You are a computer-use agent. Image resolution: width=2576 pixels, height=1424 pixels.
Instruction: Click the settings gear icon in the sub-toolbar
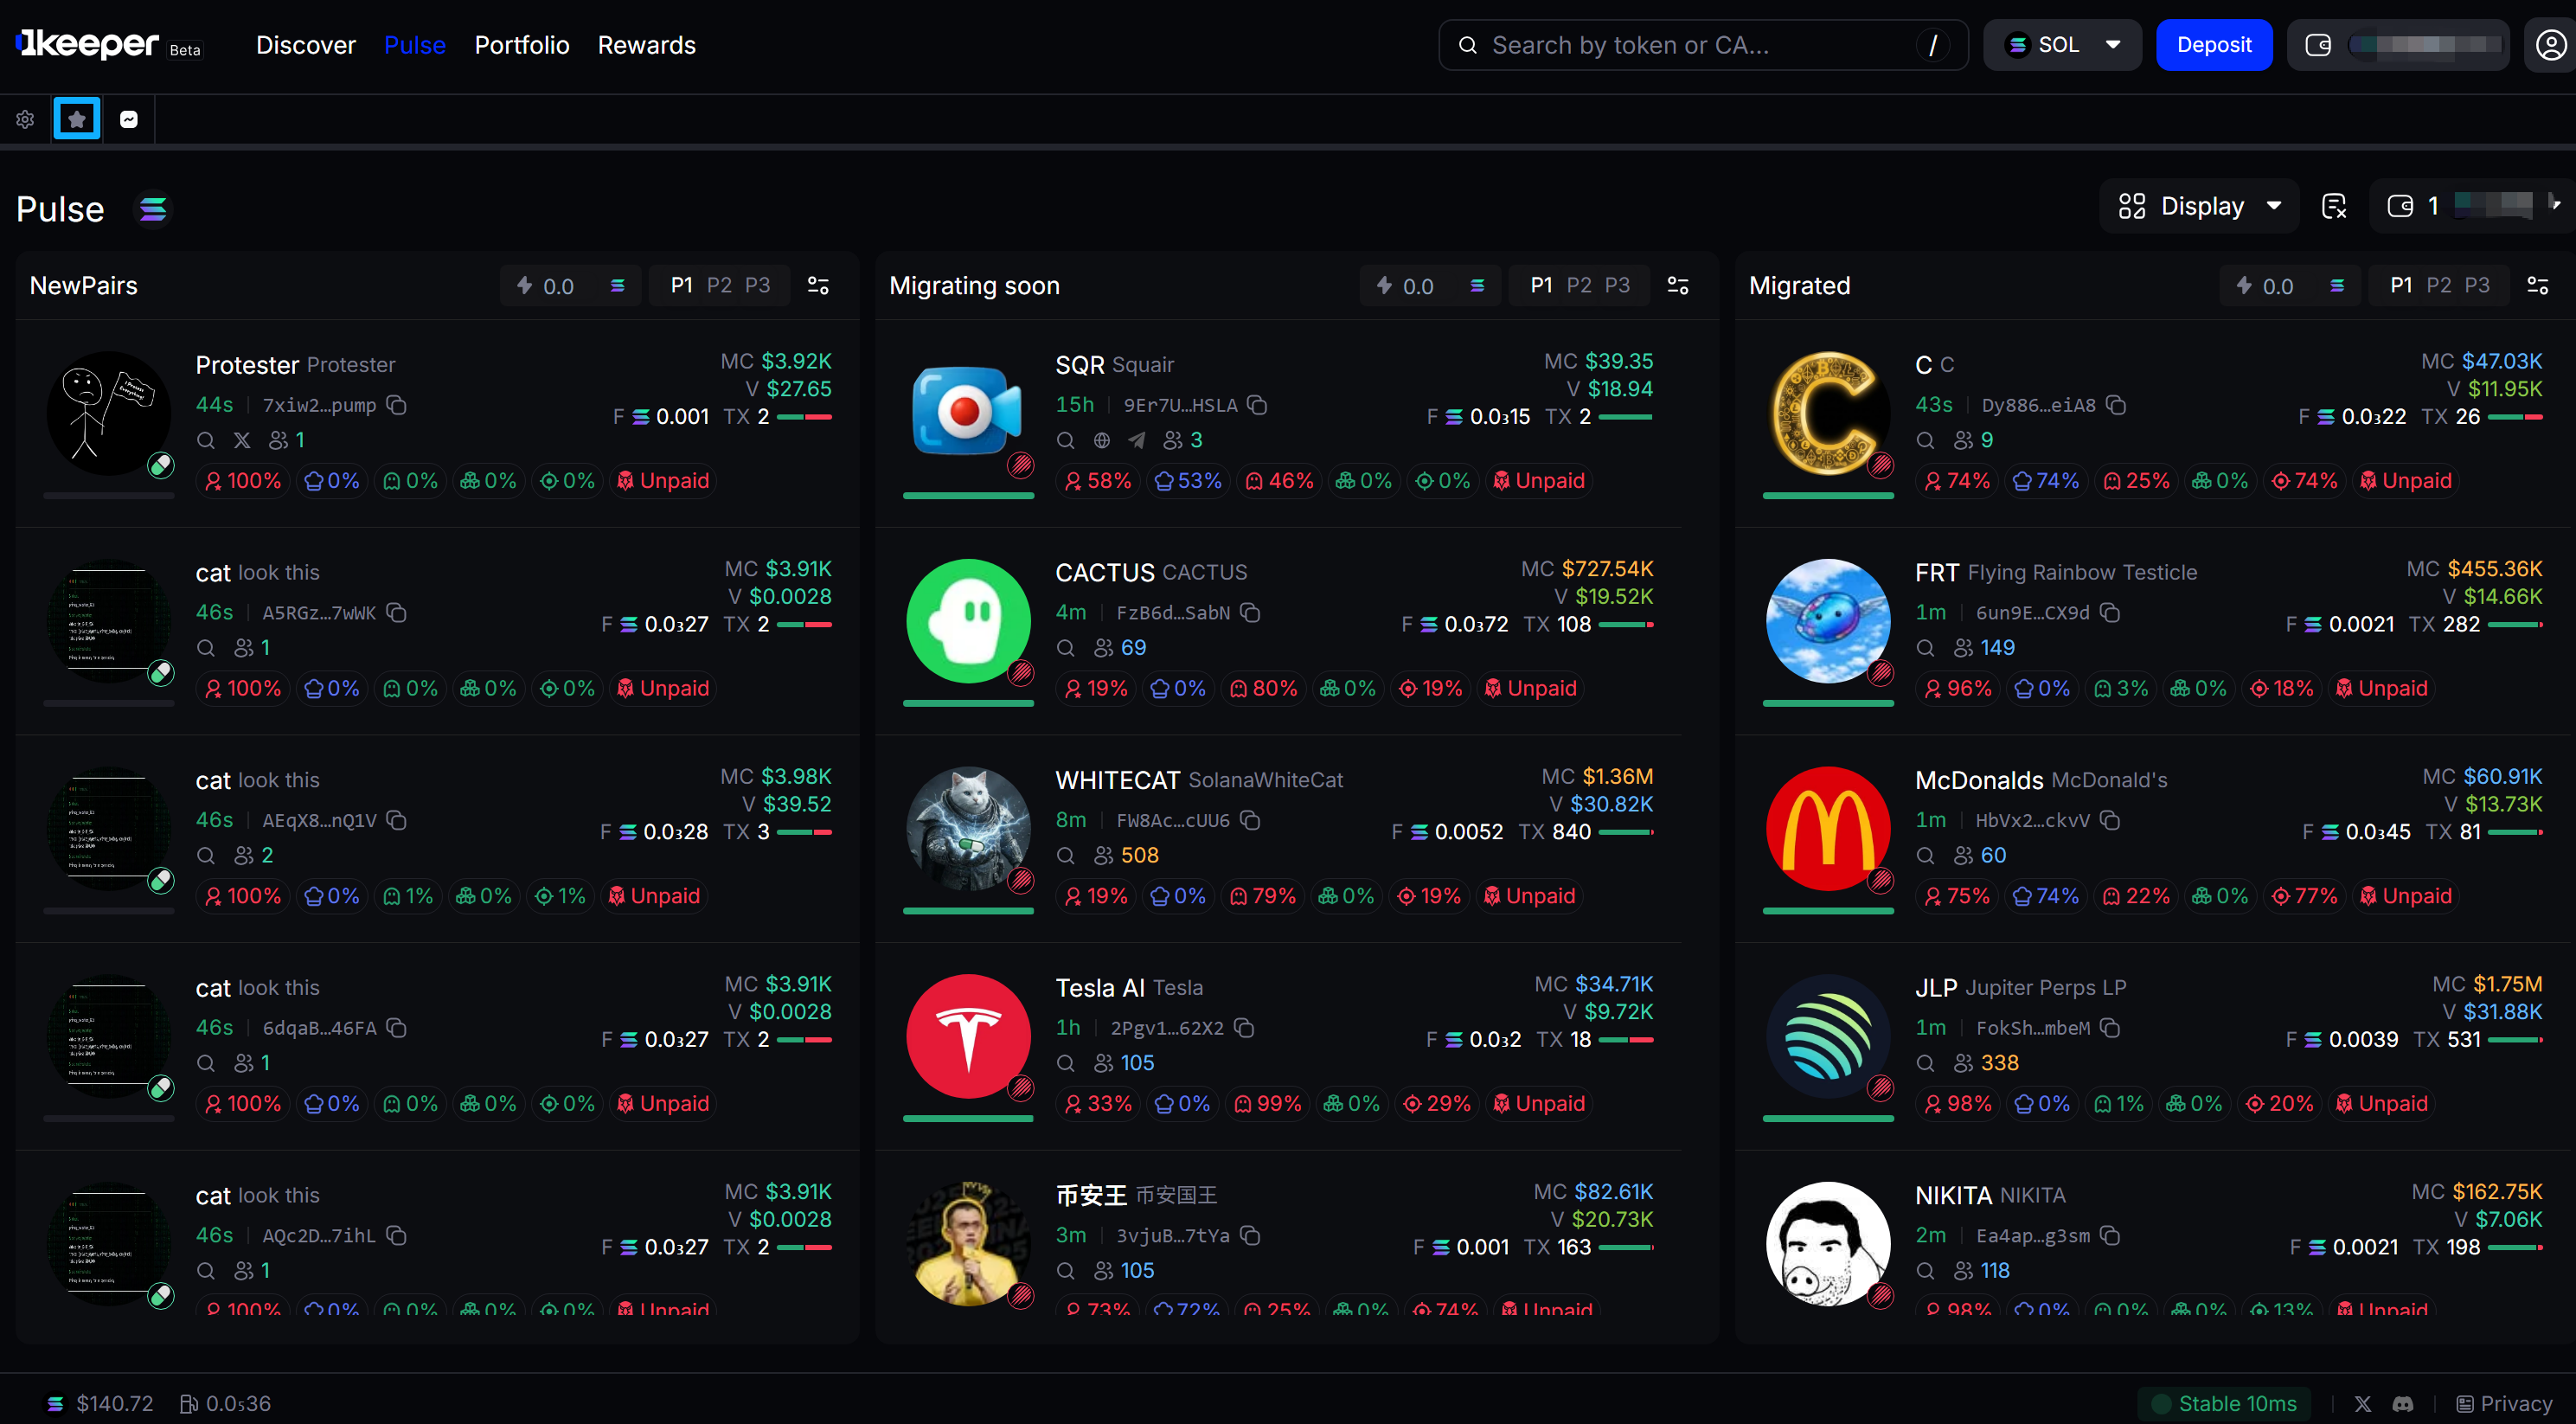tap(25, 119)
